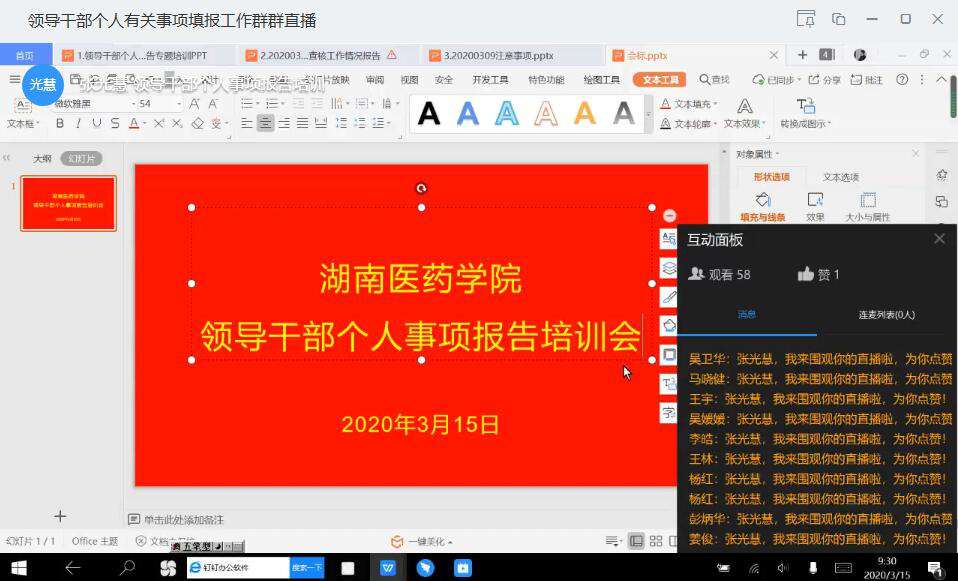Center-align the text

(265, 123)
